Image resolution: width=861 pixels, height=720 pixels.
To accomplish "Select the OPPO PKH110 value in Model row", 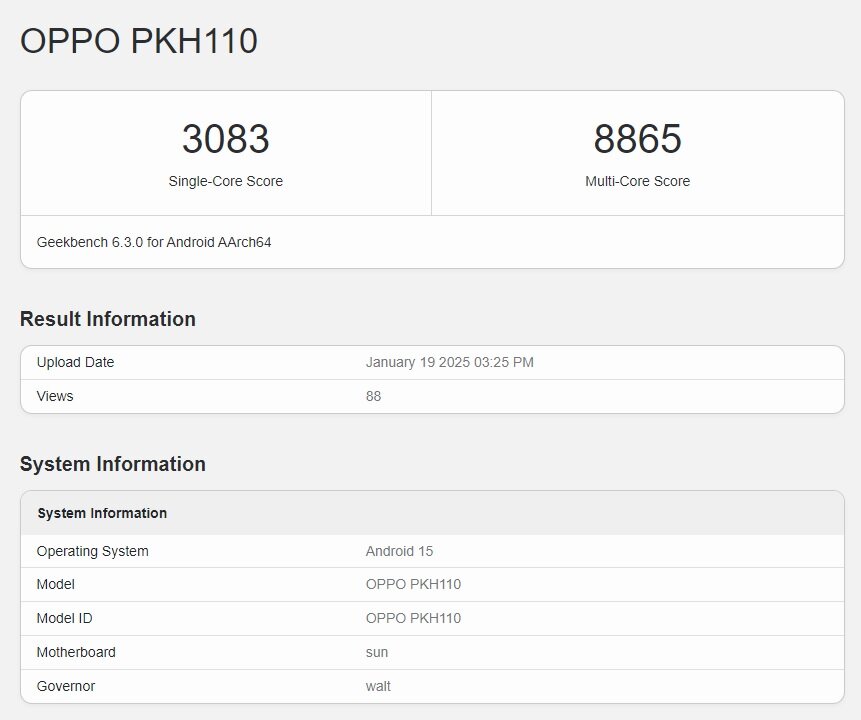I will pos(413,584).
